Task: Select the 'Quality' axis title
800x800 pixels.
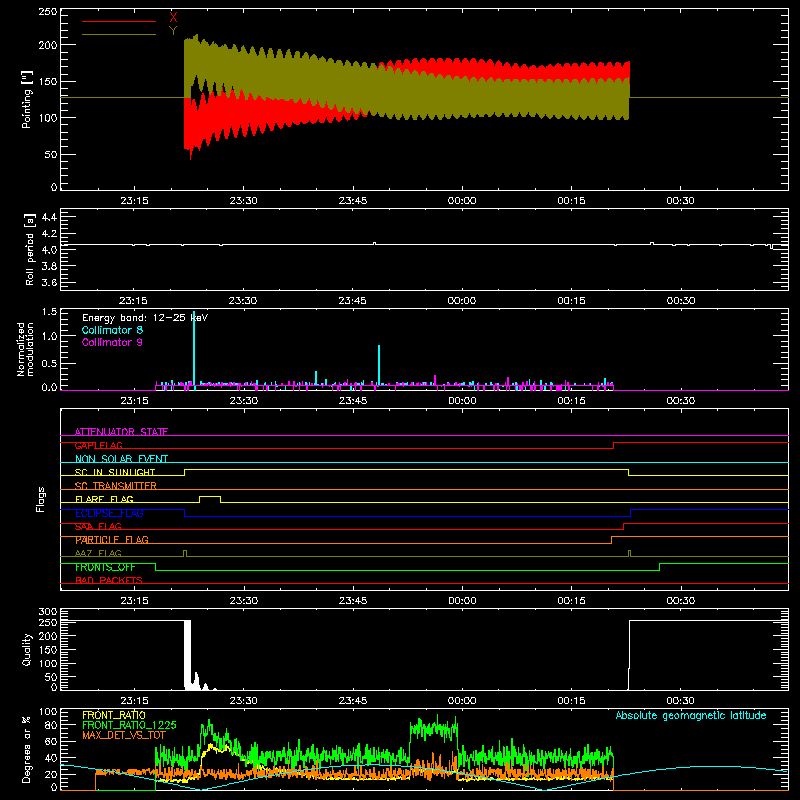Action: (x=27, y=650)
